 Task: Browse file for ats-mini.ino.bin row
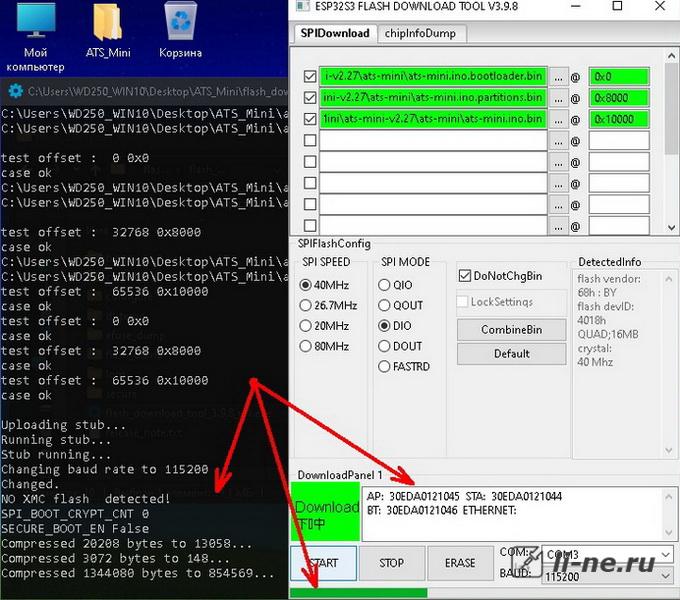click(x=559, y=120)
